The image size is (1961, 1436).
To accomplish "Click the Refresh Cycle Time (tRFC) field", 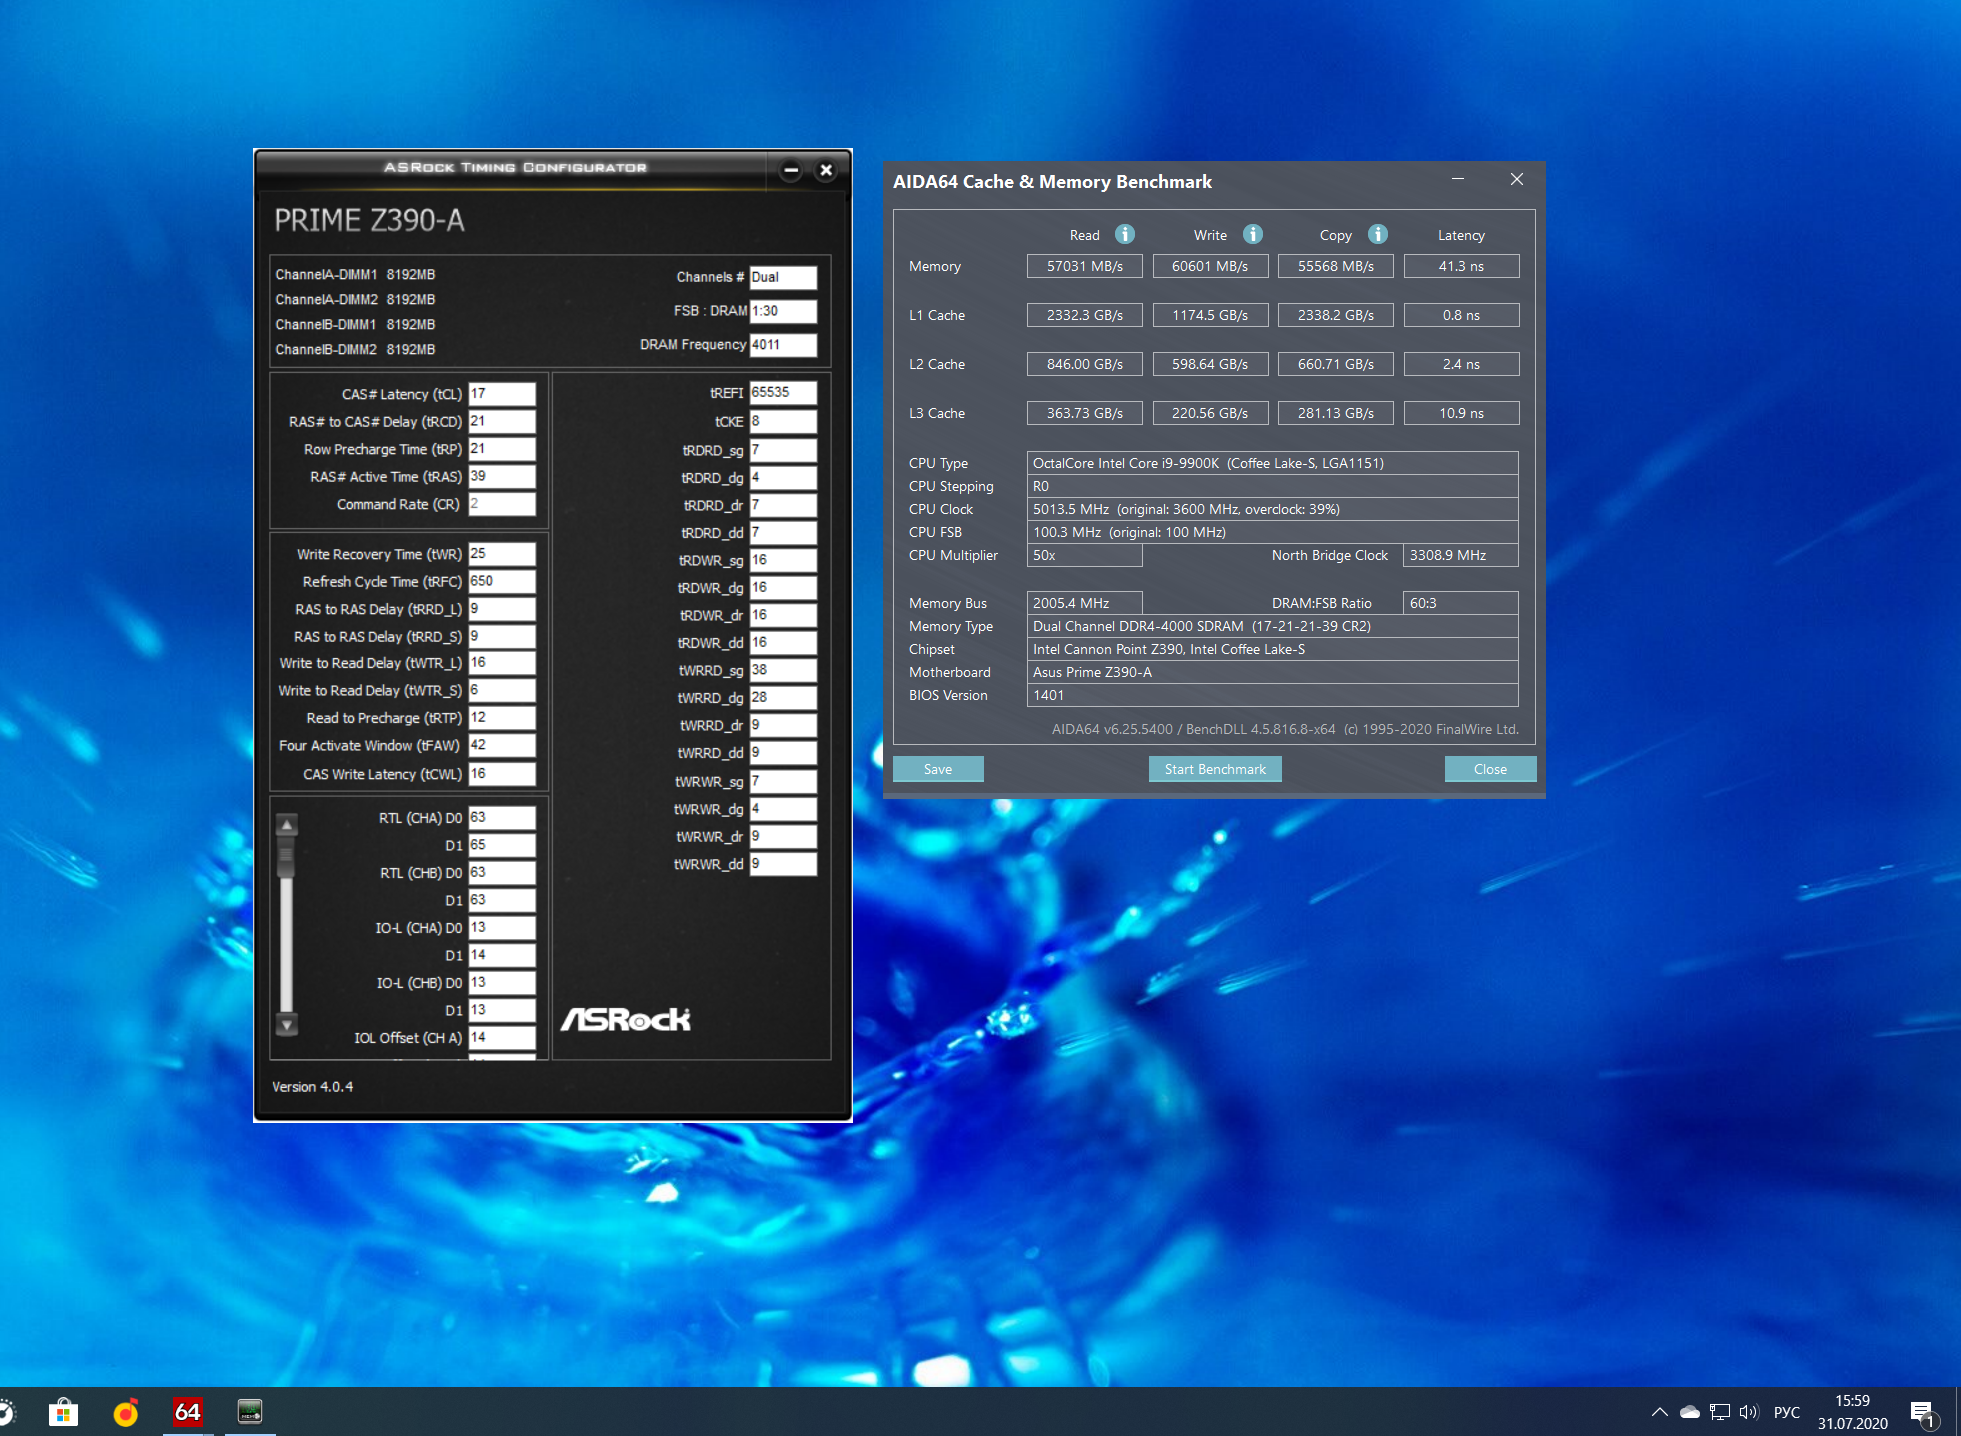I will [x=502, y=581].
